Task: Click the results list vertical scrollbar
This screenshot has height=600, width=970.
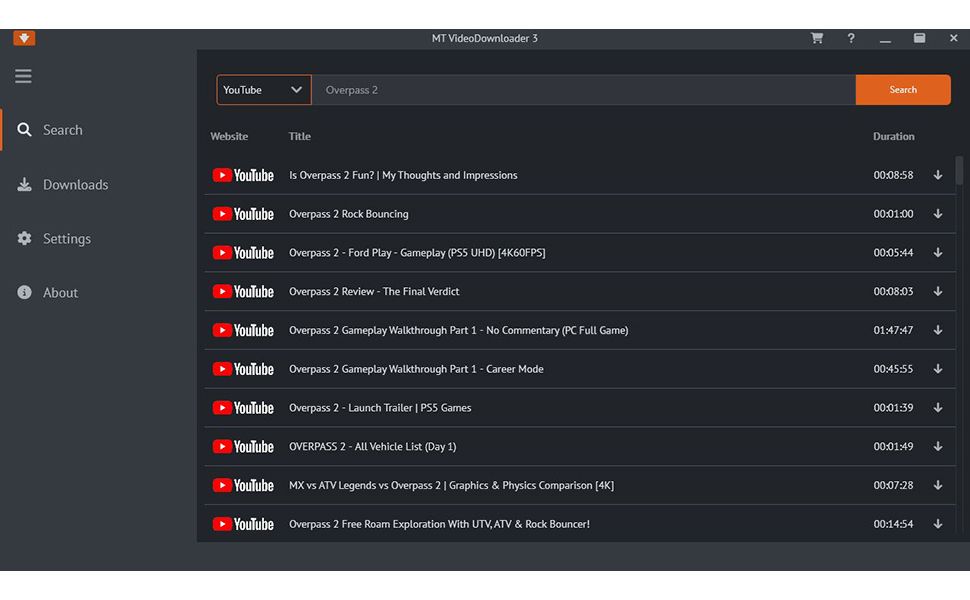Action: (x=959, y=171)
